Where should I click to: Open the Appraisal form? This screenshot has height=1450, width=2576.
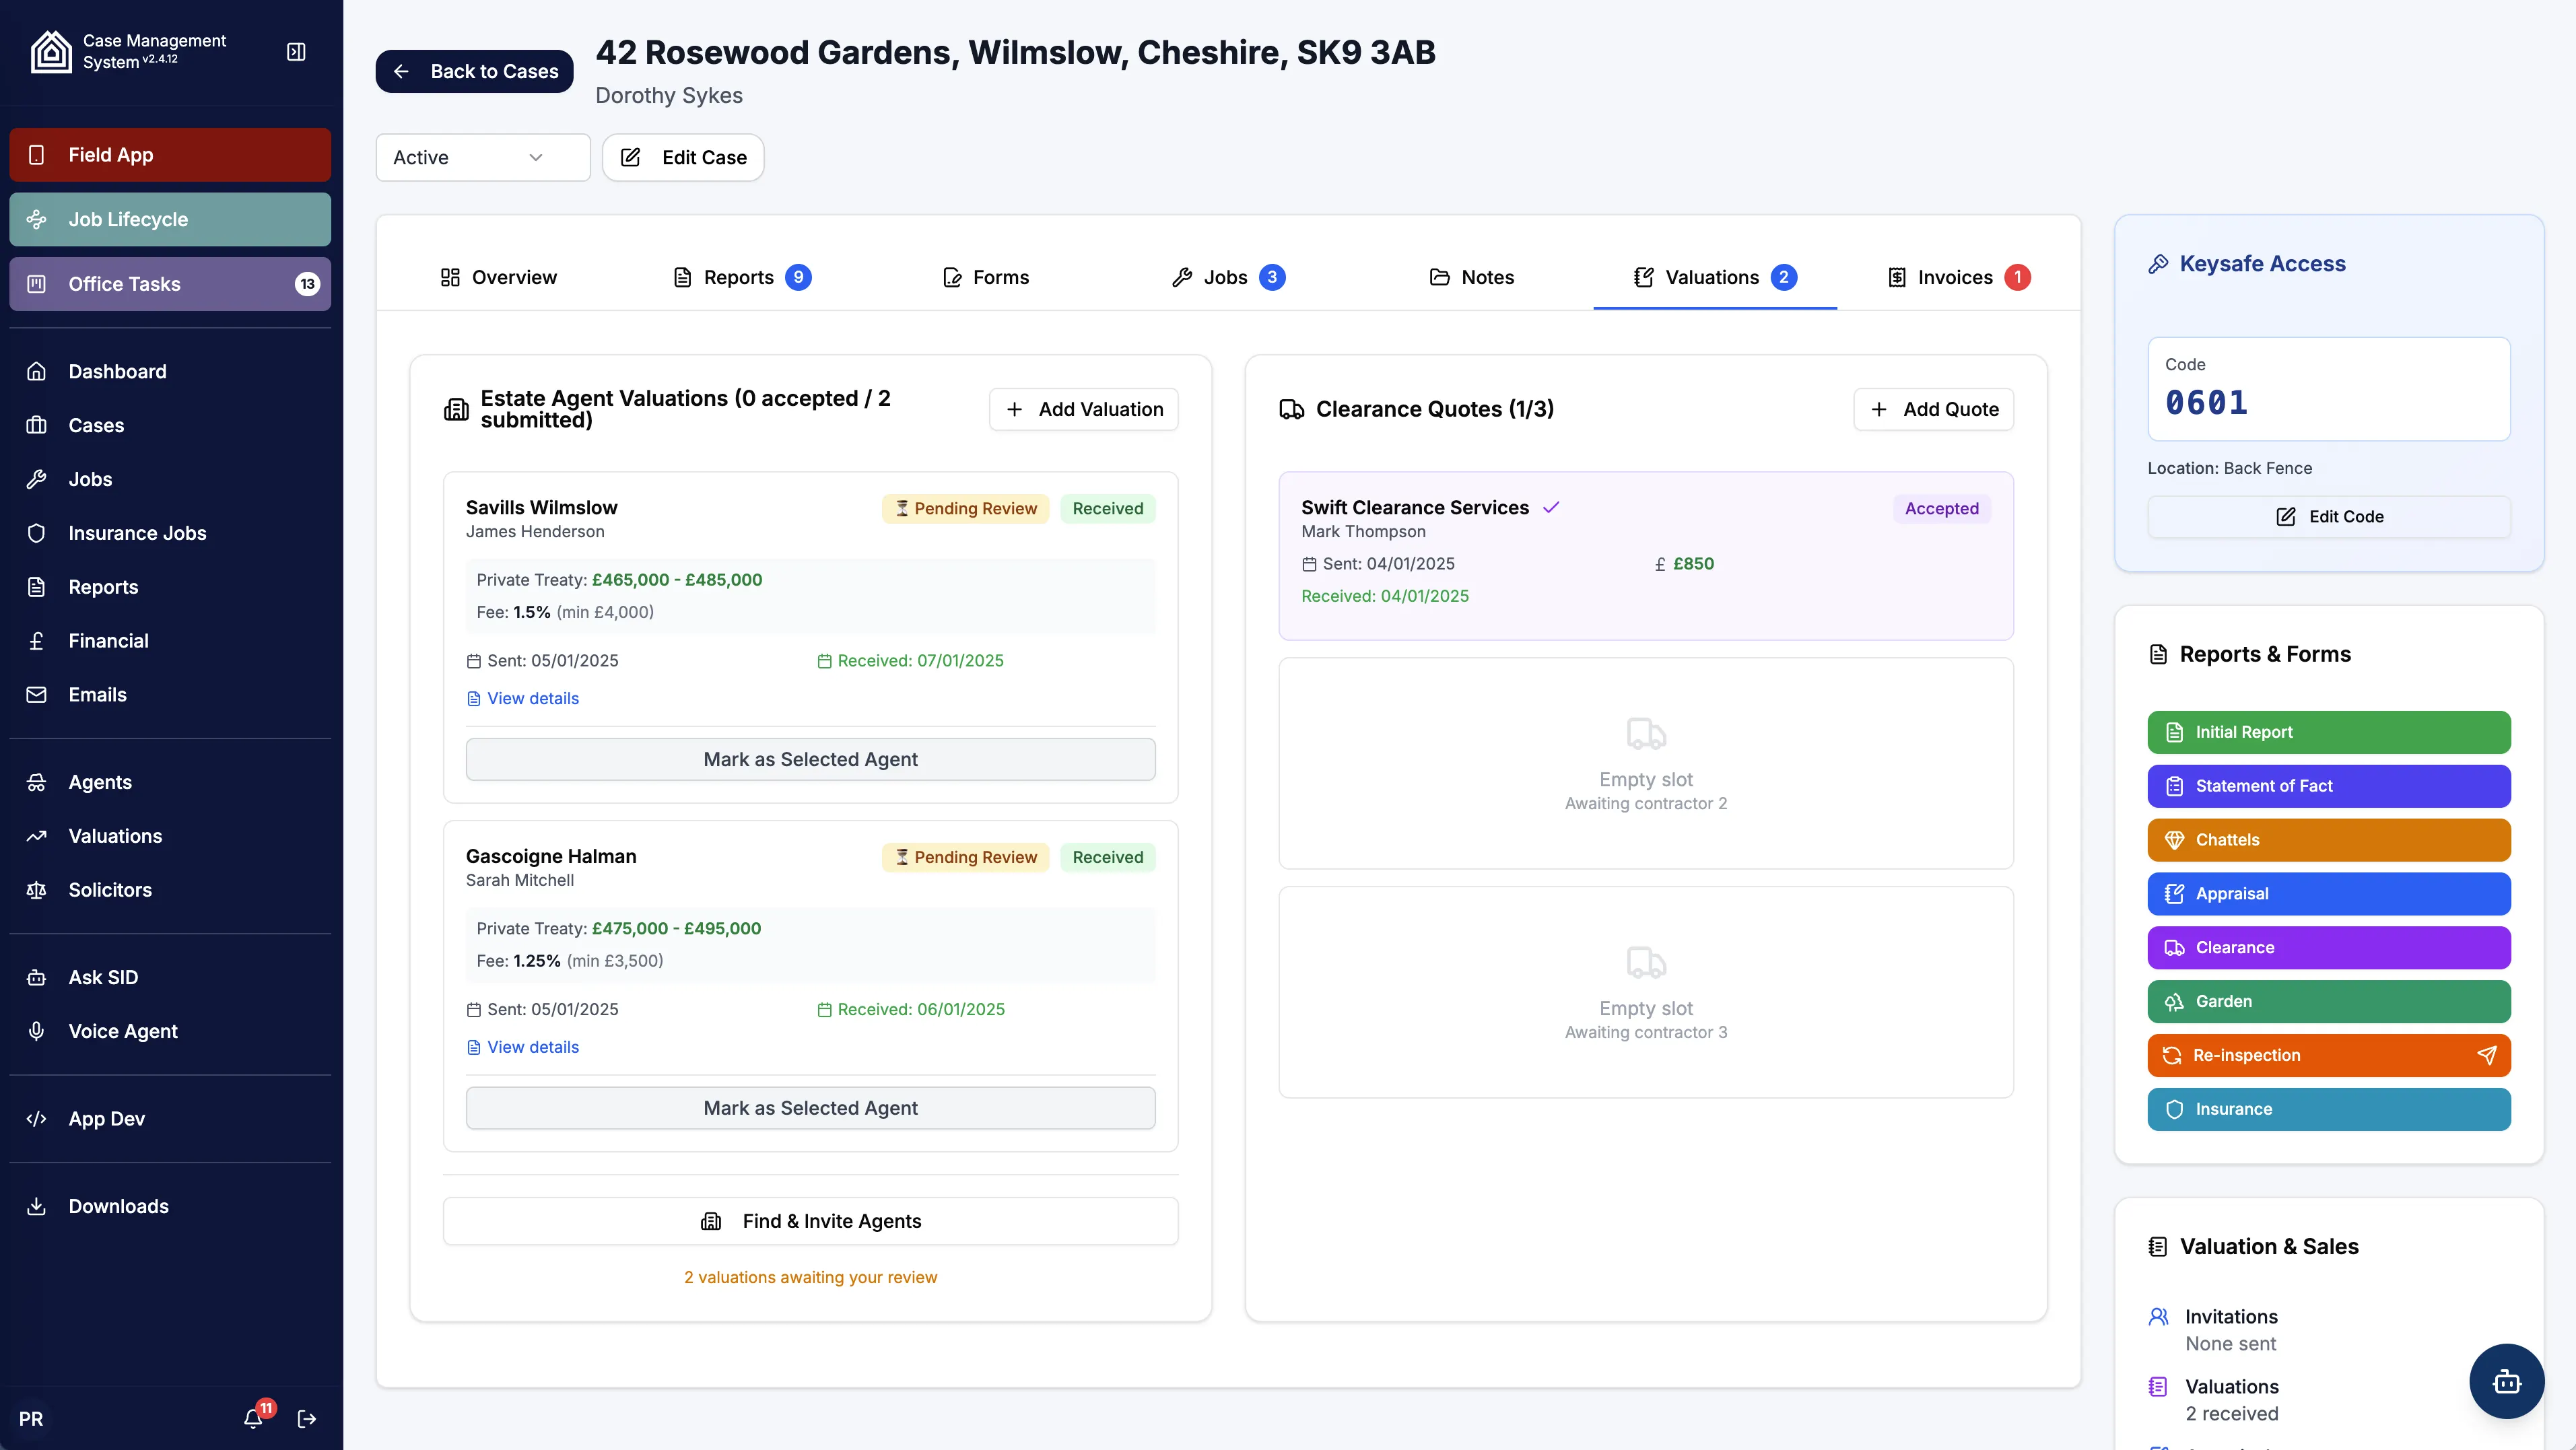[x=2329, y=894]
